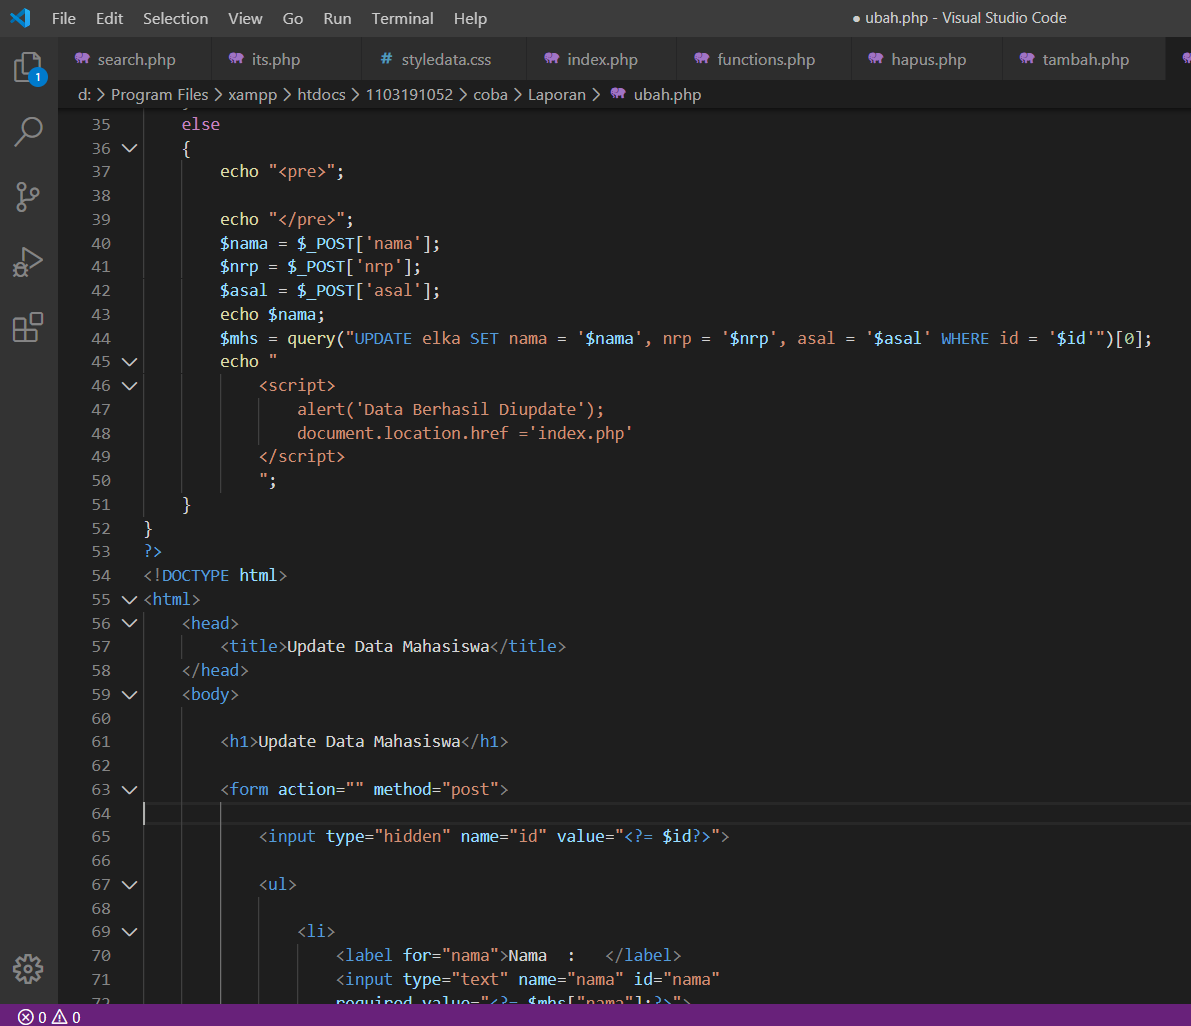Collapse the head element at line 56
This screenshot has width=1191, height=1026.
[x=130, y=623]
